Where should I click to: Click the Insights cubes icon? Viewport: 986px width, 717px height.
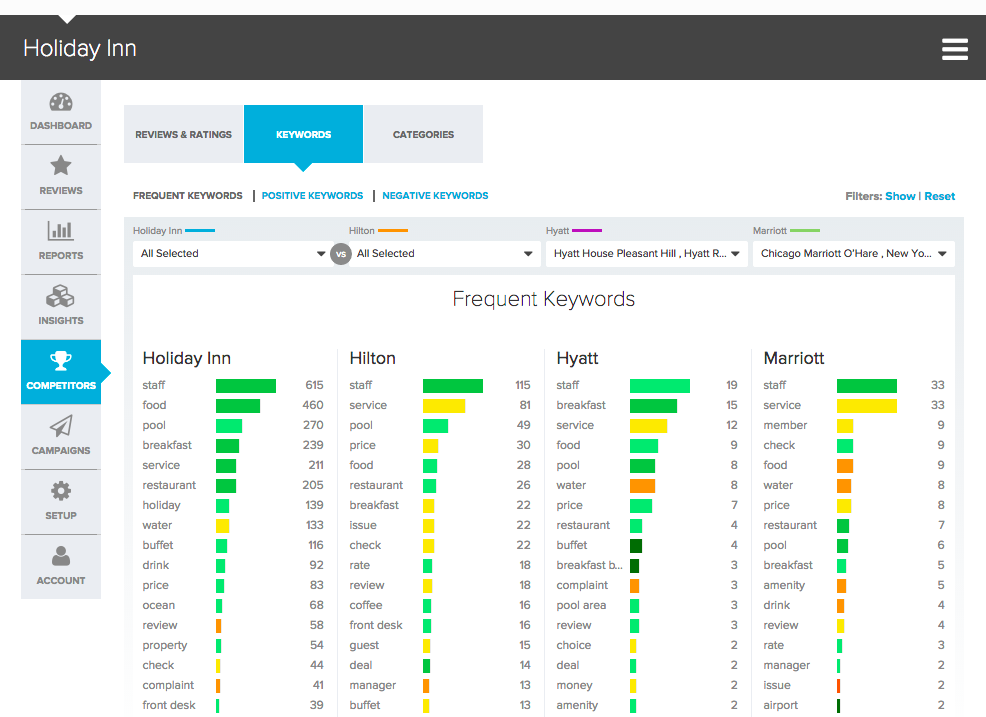click(x=61, y=296)
